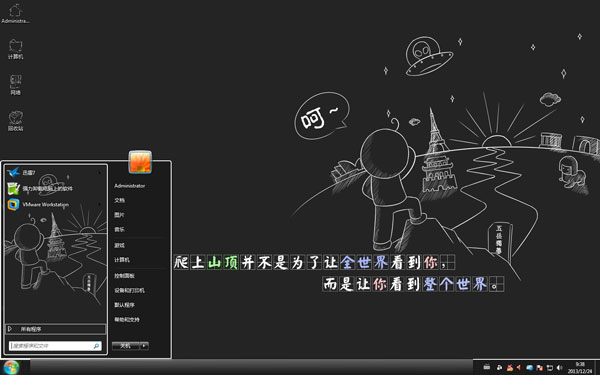This screenshot has width=600, height=375.
Task: Click the white tray icon beside the keyboard icon
Action: coord(500,367)
